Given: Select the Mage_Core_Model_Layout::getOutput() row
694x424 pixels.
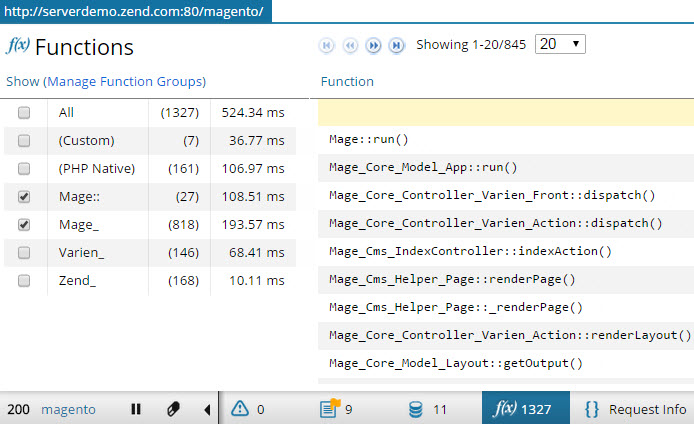Looking at the screenshot, I should 455,363.
